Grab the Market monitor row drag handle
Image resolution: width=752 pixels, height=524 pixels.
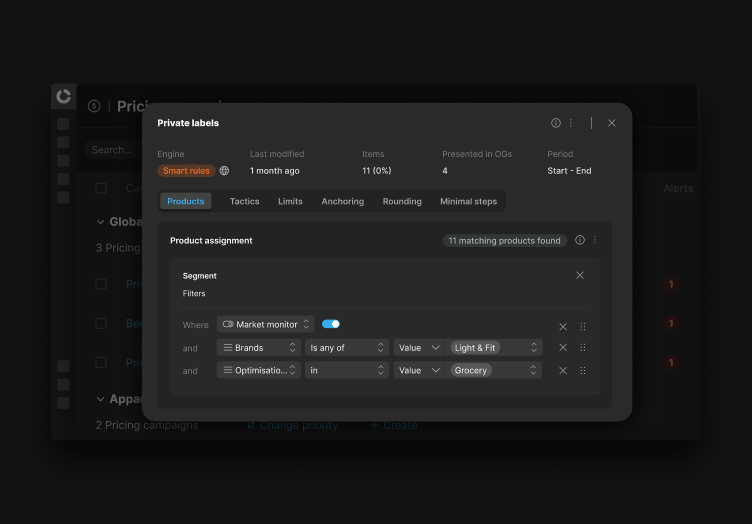pos(583,327)
